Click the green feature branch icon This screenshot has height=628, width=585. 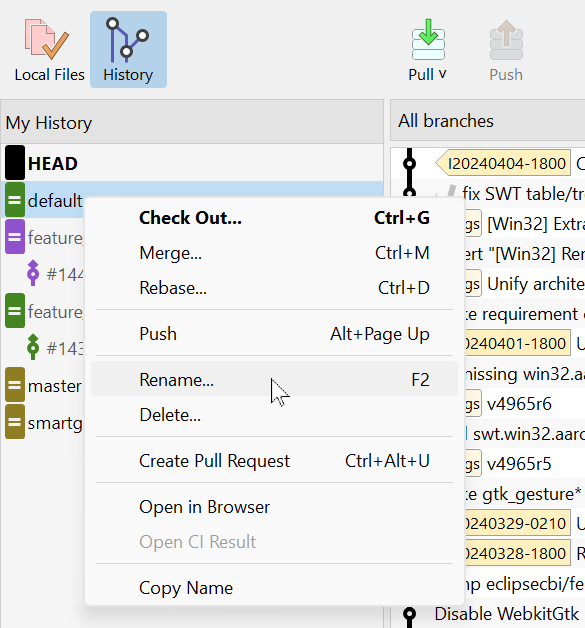15,311
